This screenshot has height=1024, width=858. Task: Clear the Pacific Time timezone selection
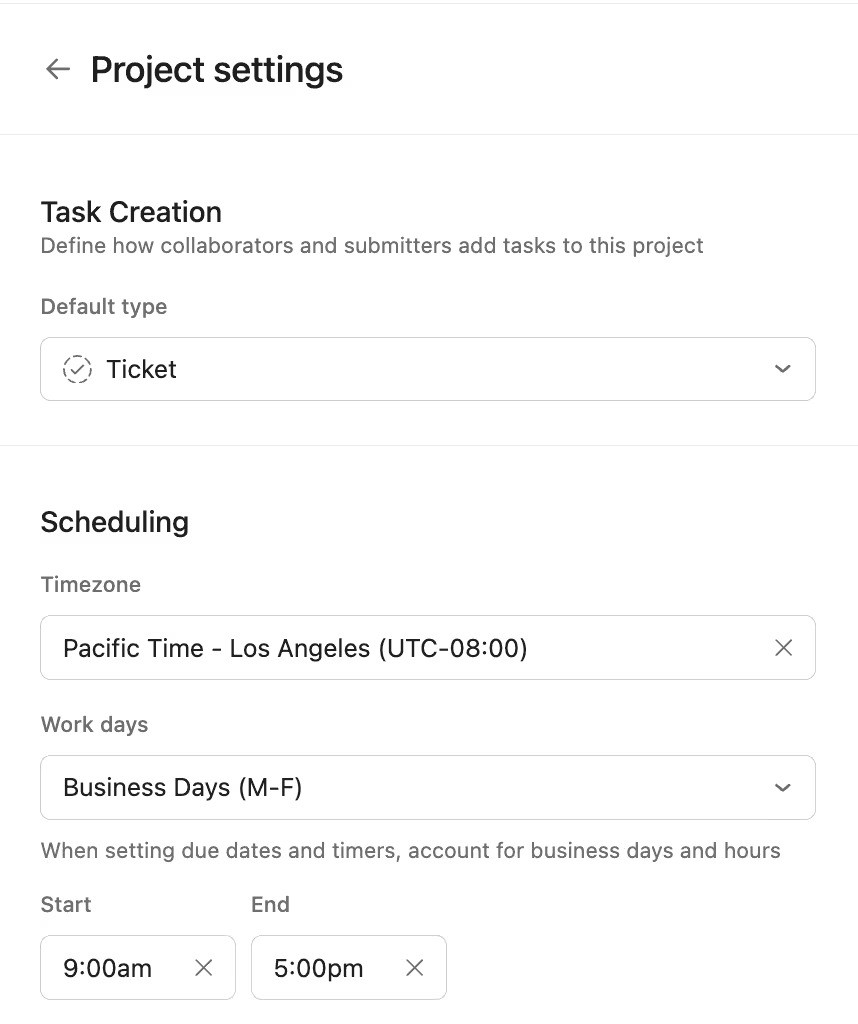pos(783,648)
